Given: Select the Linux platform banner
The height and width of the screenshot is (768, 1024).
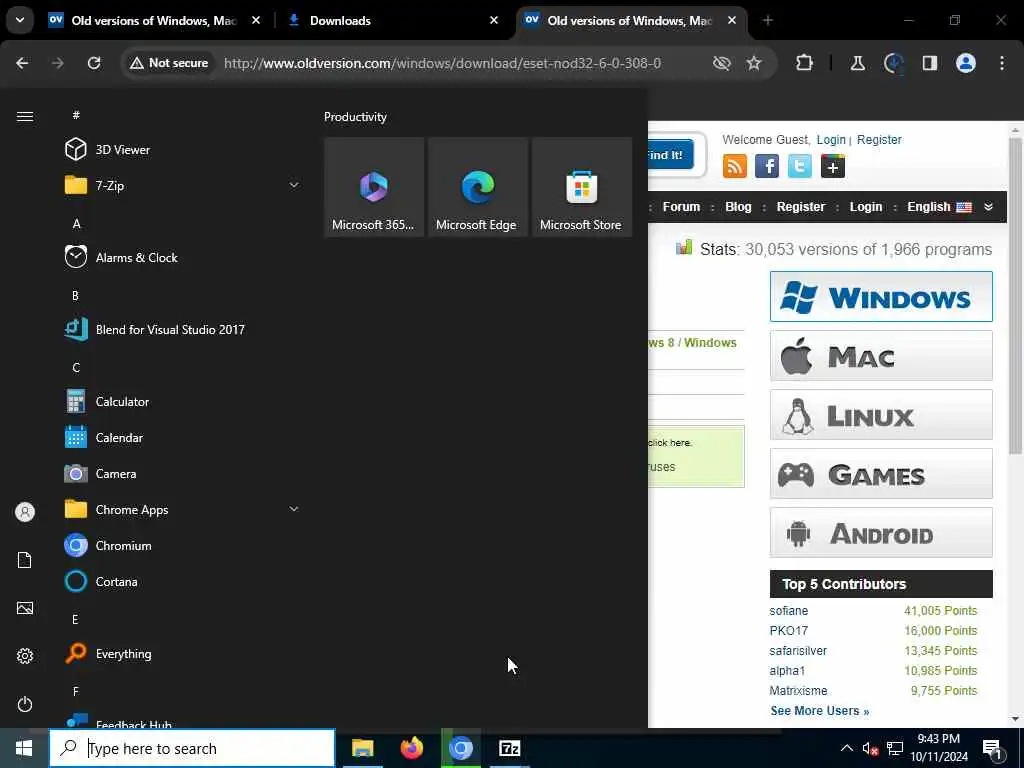Looking at the screenshot, I should click(881, 415).
